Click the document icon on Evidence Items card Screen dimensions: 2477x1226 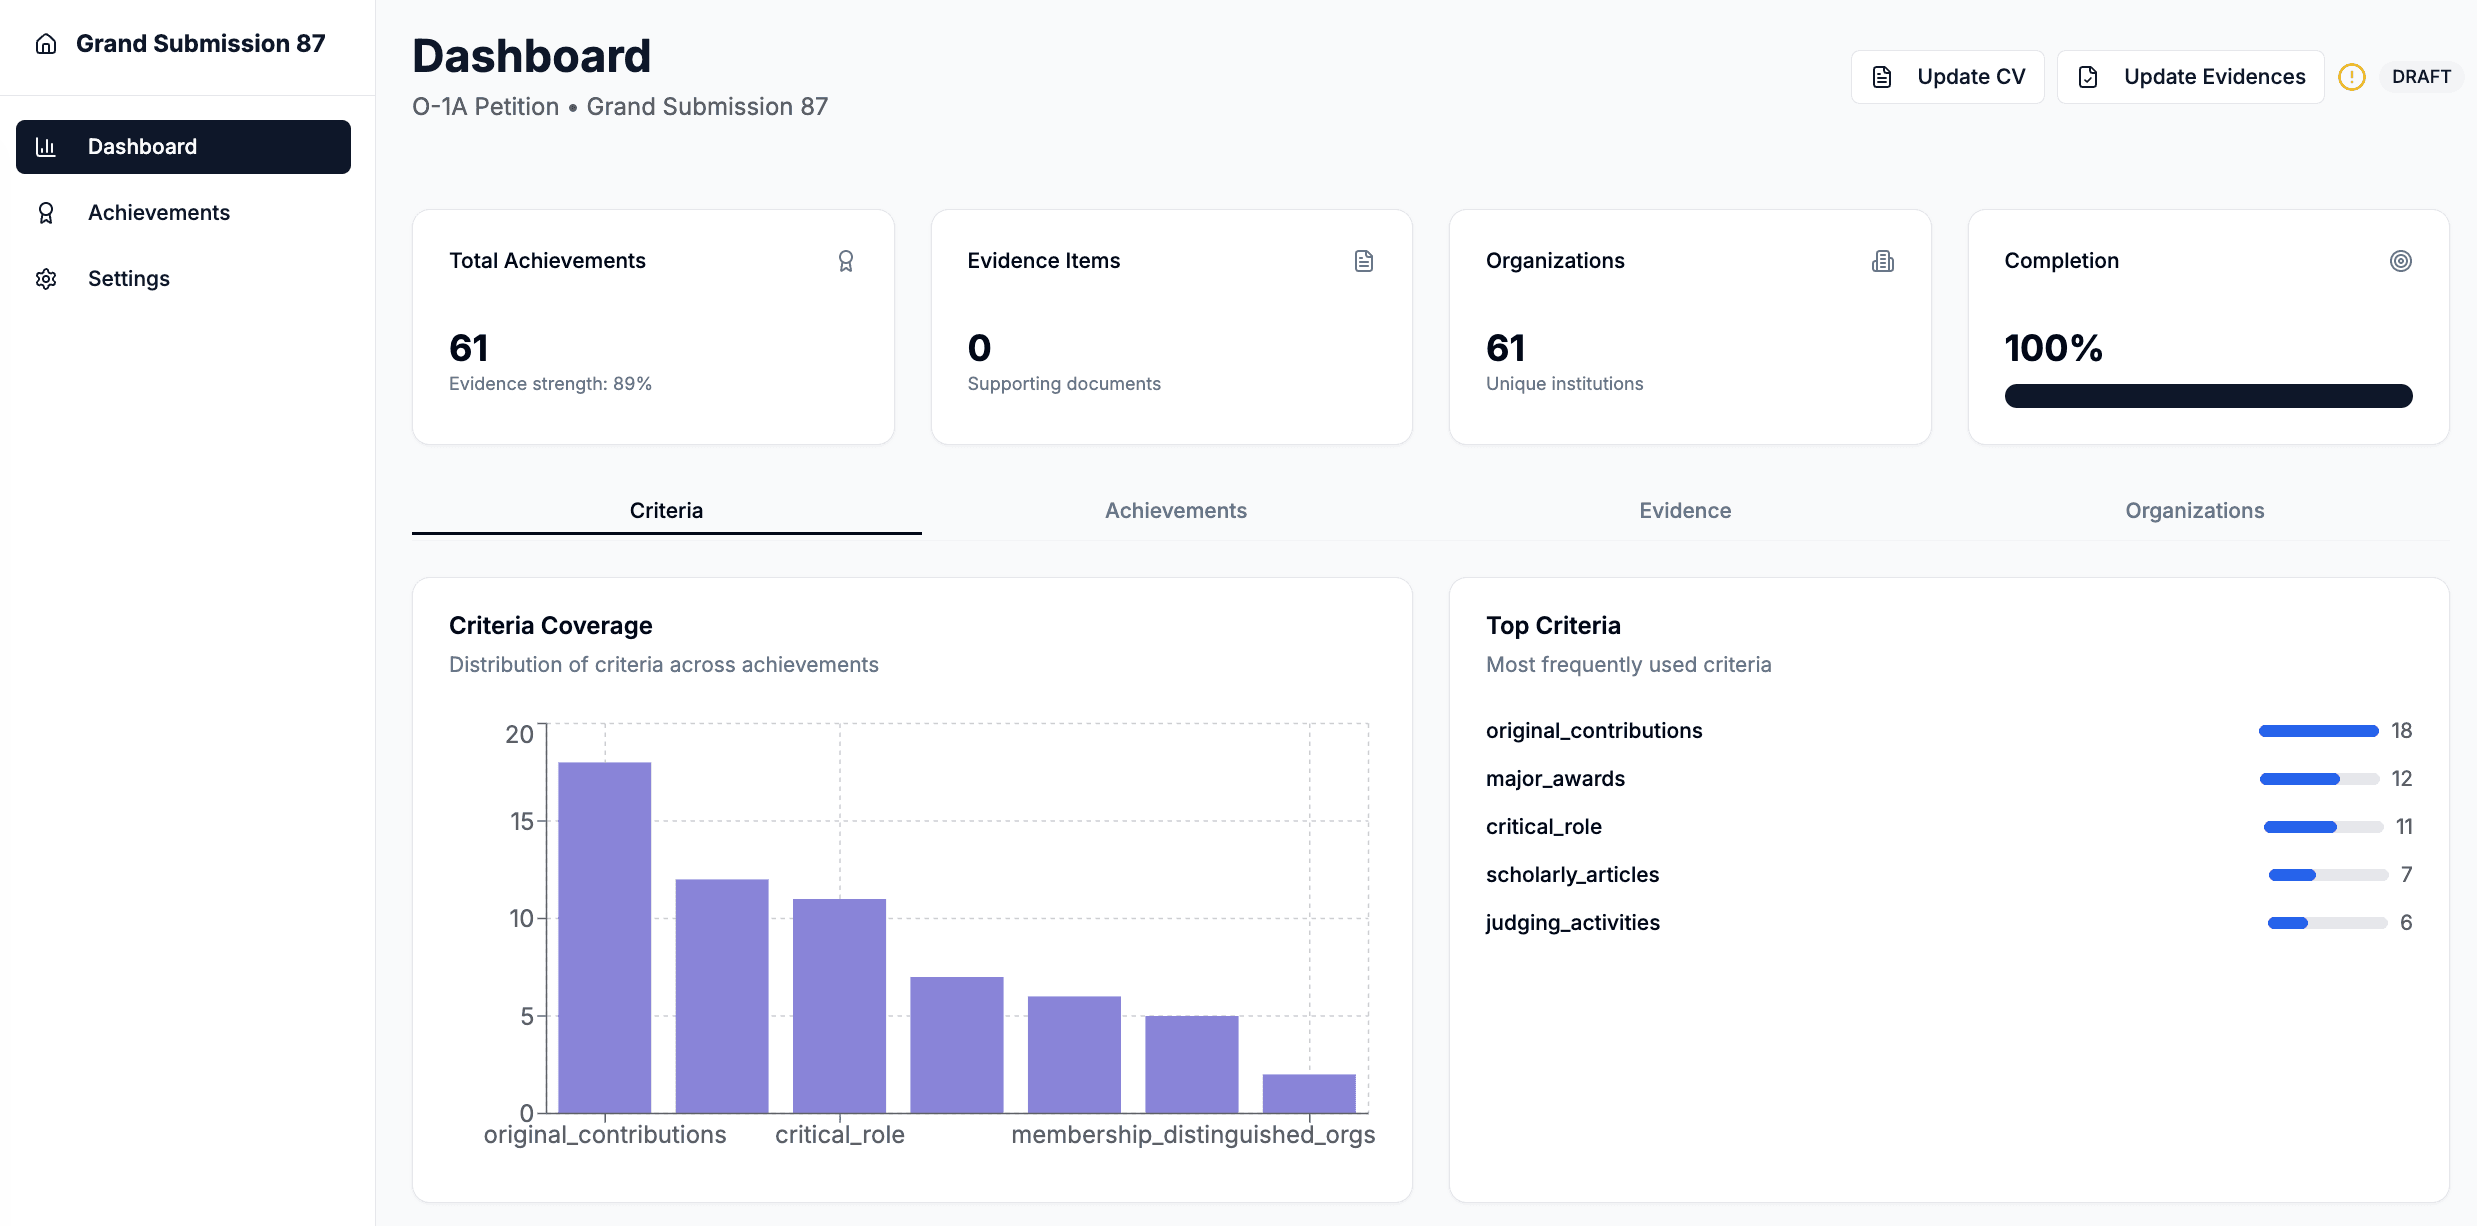1364,261
